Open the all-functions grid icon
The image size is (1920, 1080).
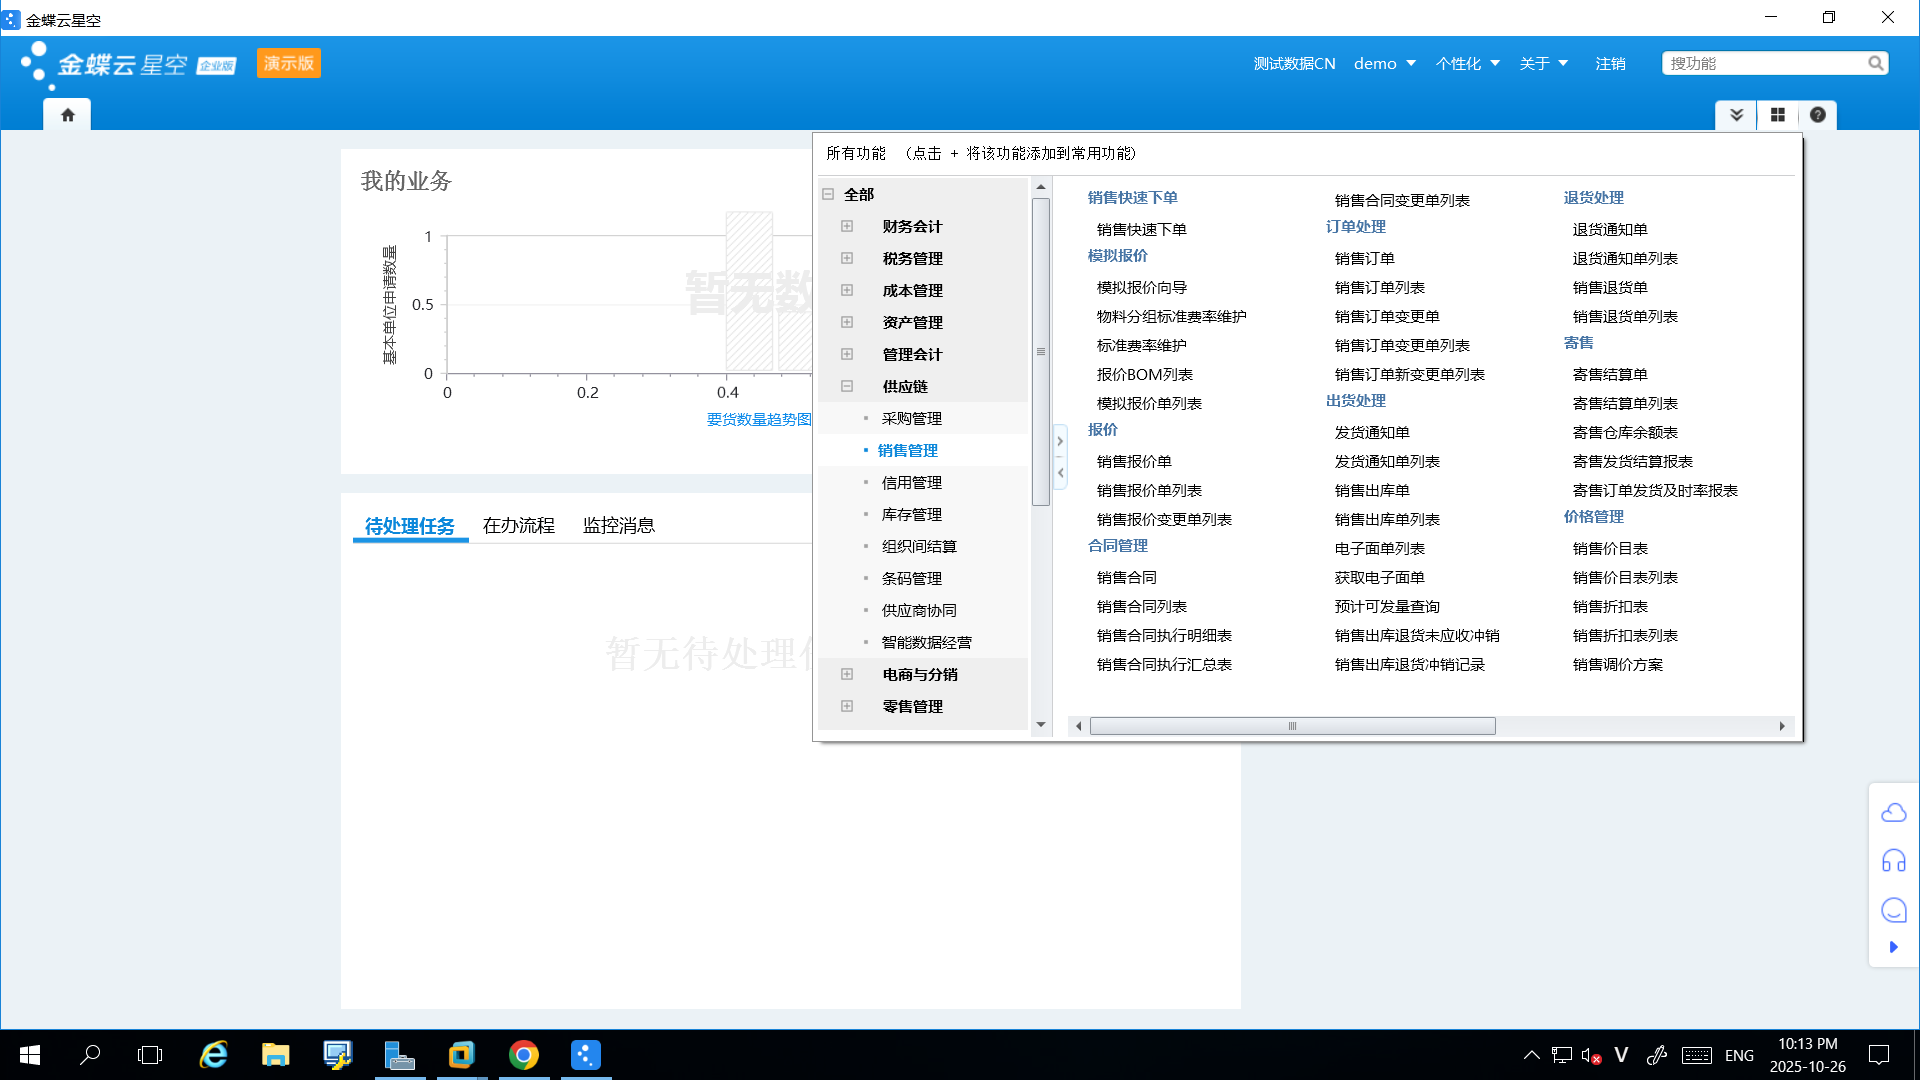click(x=1777, y=115)
